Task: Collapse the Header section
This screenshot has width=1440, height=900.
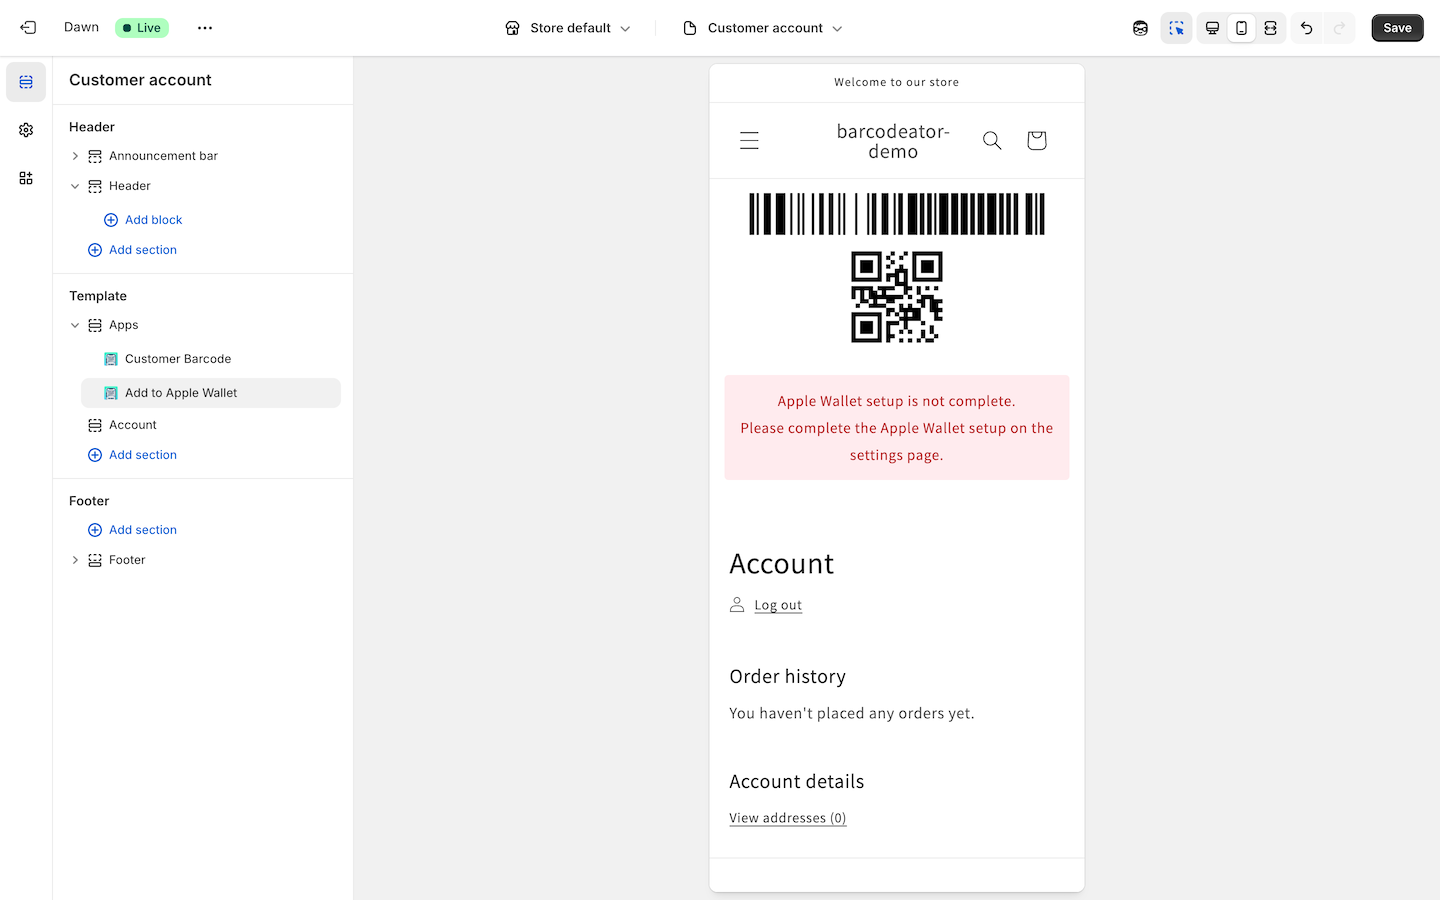Action: 75,186
